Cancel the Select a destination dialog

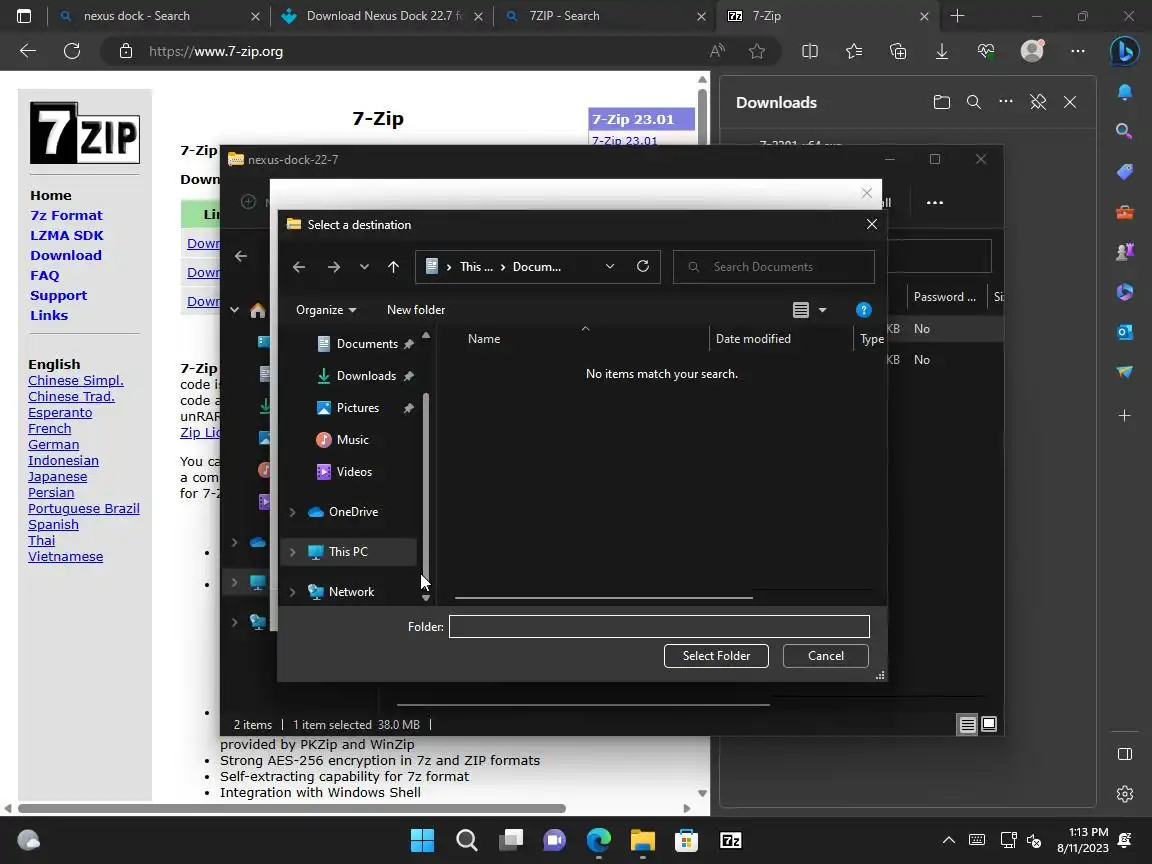coord(825,655)
